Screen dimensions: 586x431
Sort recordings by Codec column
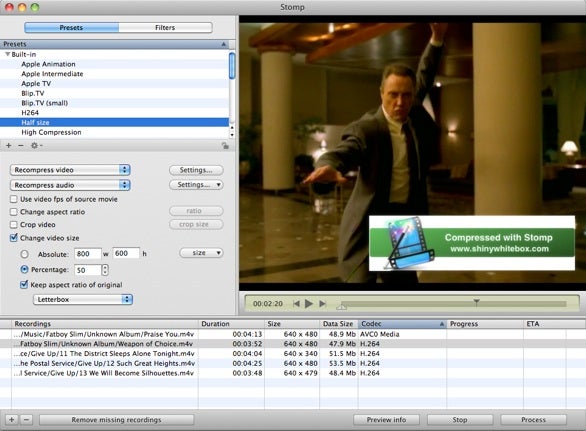pyautogui.click(x=402, y=324)
